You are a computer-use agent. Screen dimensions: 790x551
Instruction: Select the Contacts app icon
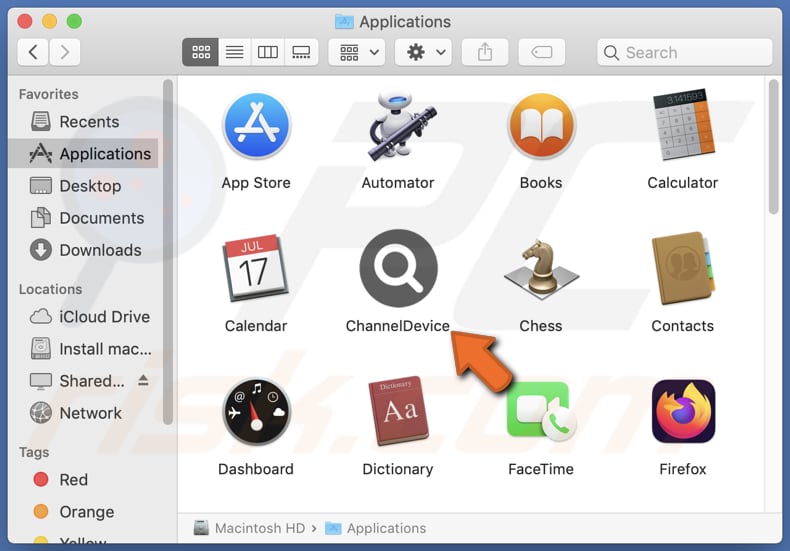pos(683,268)
